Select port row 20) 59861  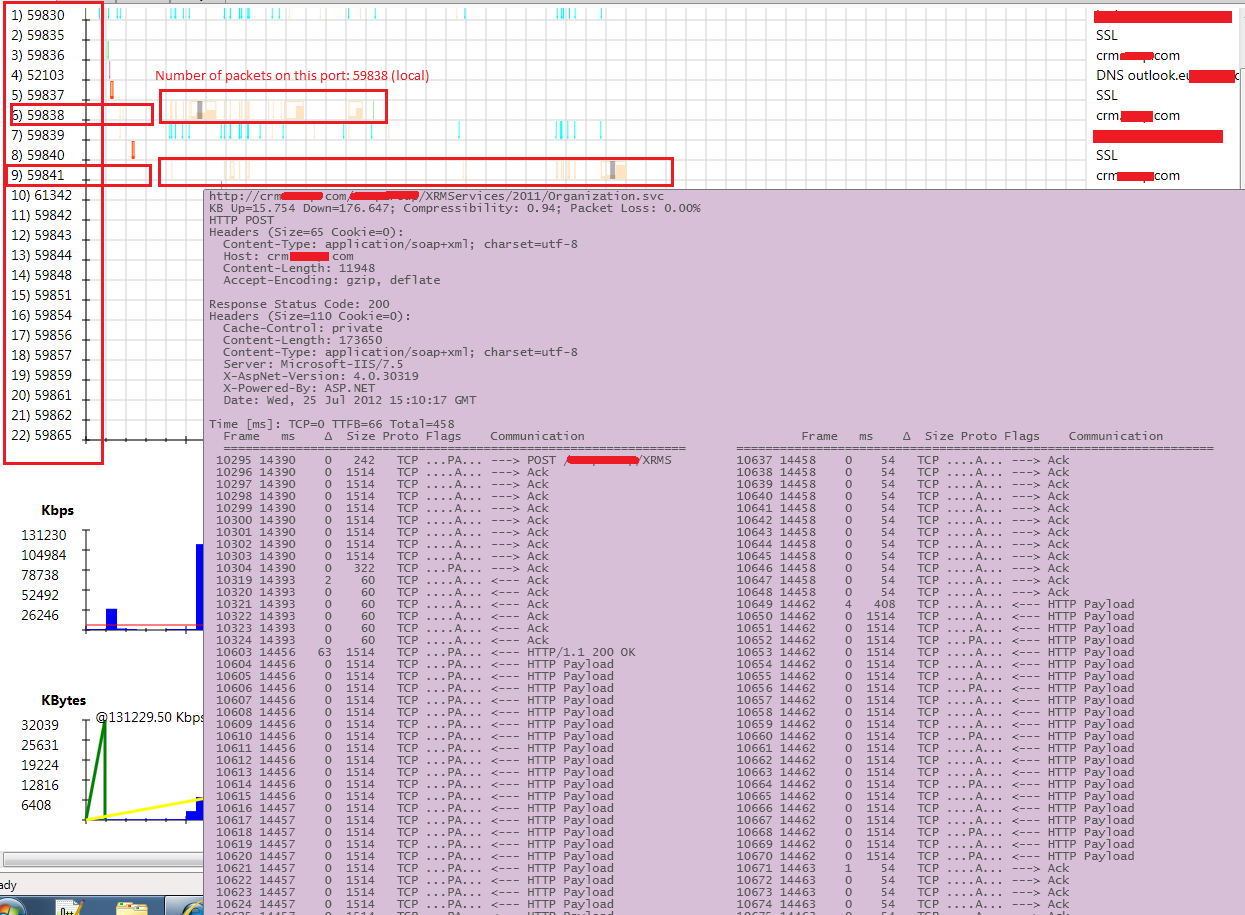point(42,395)
